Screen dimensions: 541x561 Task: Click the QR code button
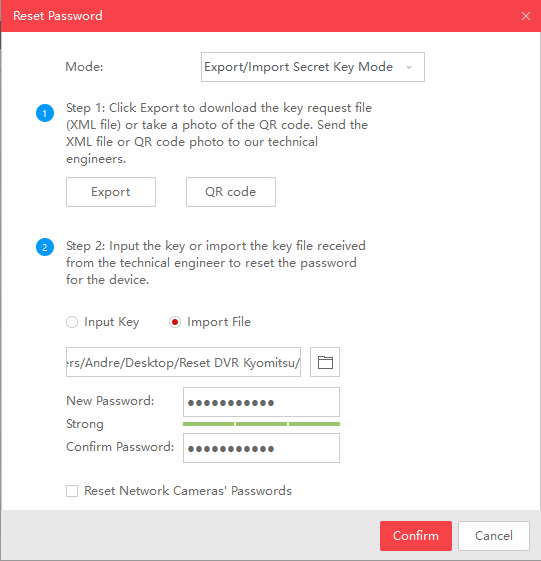pyautogui.click(x=231, y=192)
